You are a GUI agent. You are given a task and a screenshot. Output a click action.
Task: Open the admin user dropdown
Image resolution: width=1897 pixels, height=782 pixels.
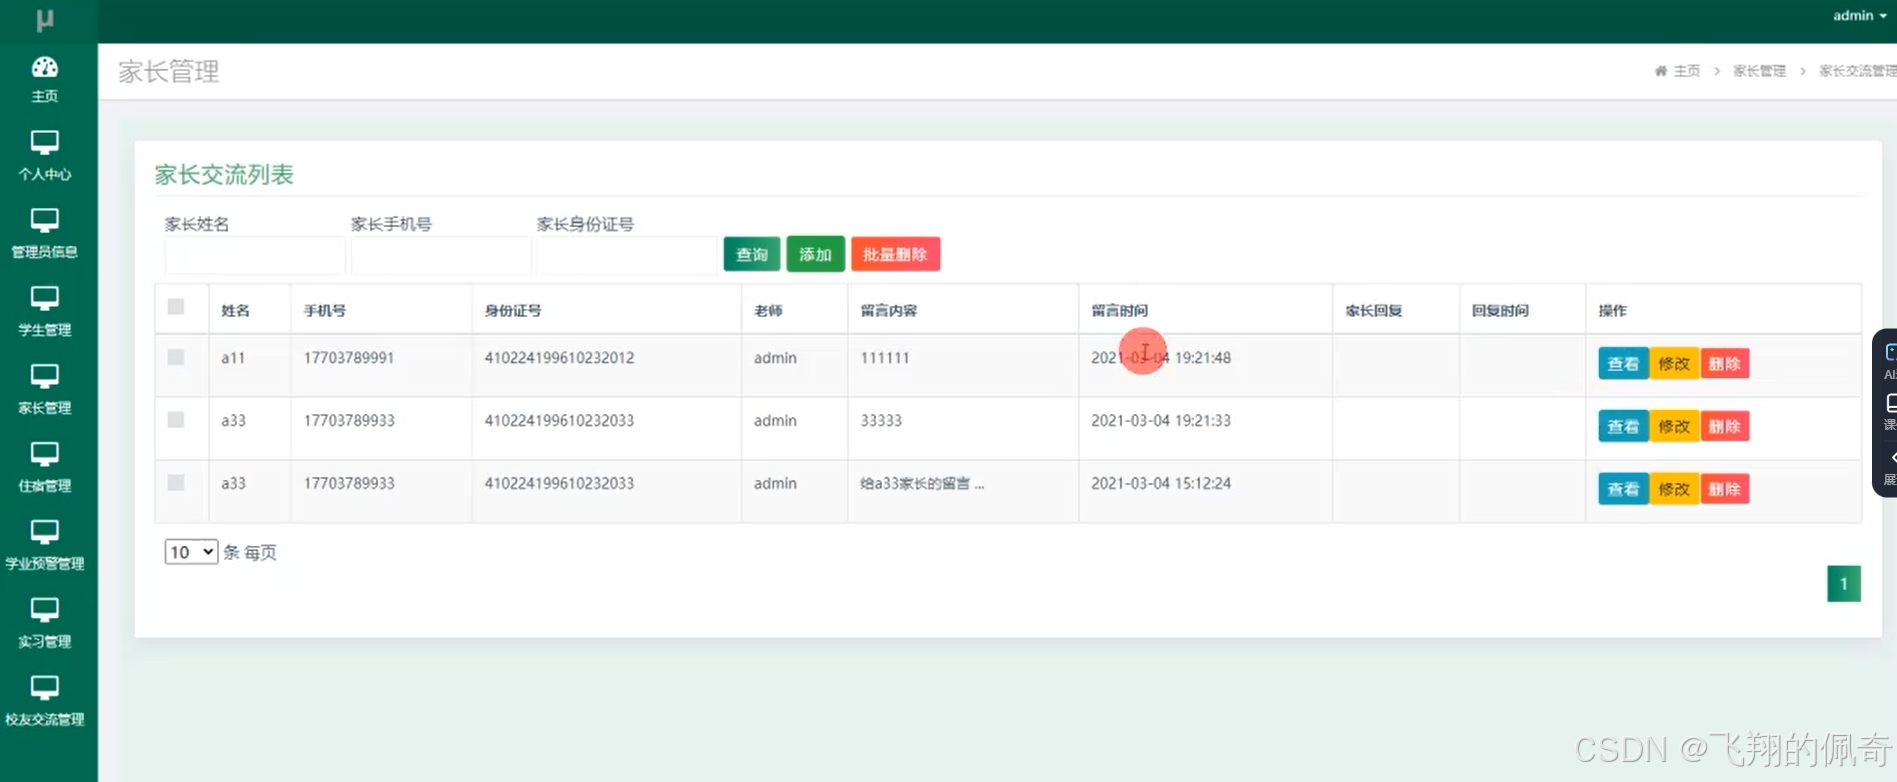(1859, 15)
